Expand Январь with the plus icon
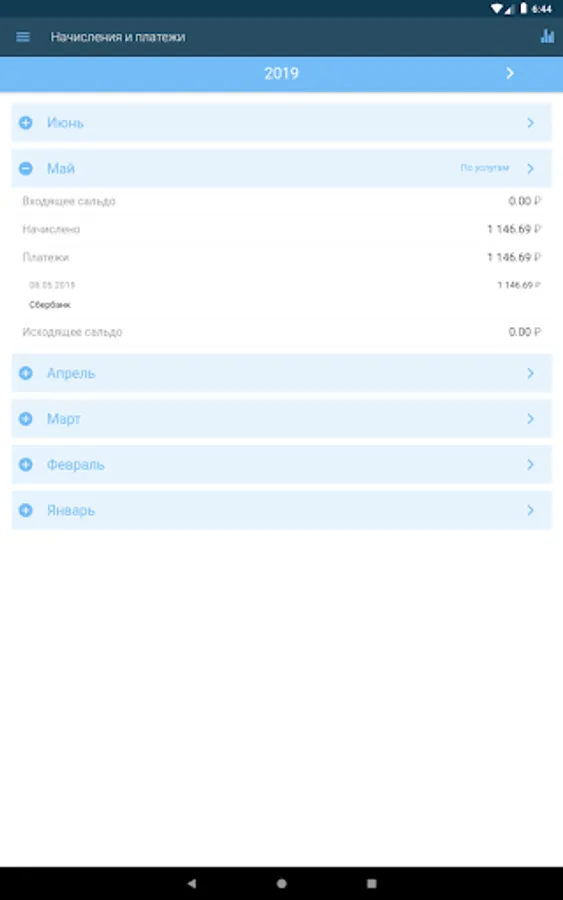Viewport: 563px width, 900px height. click(x=26, y=510)
